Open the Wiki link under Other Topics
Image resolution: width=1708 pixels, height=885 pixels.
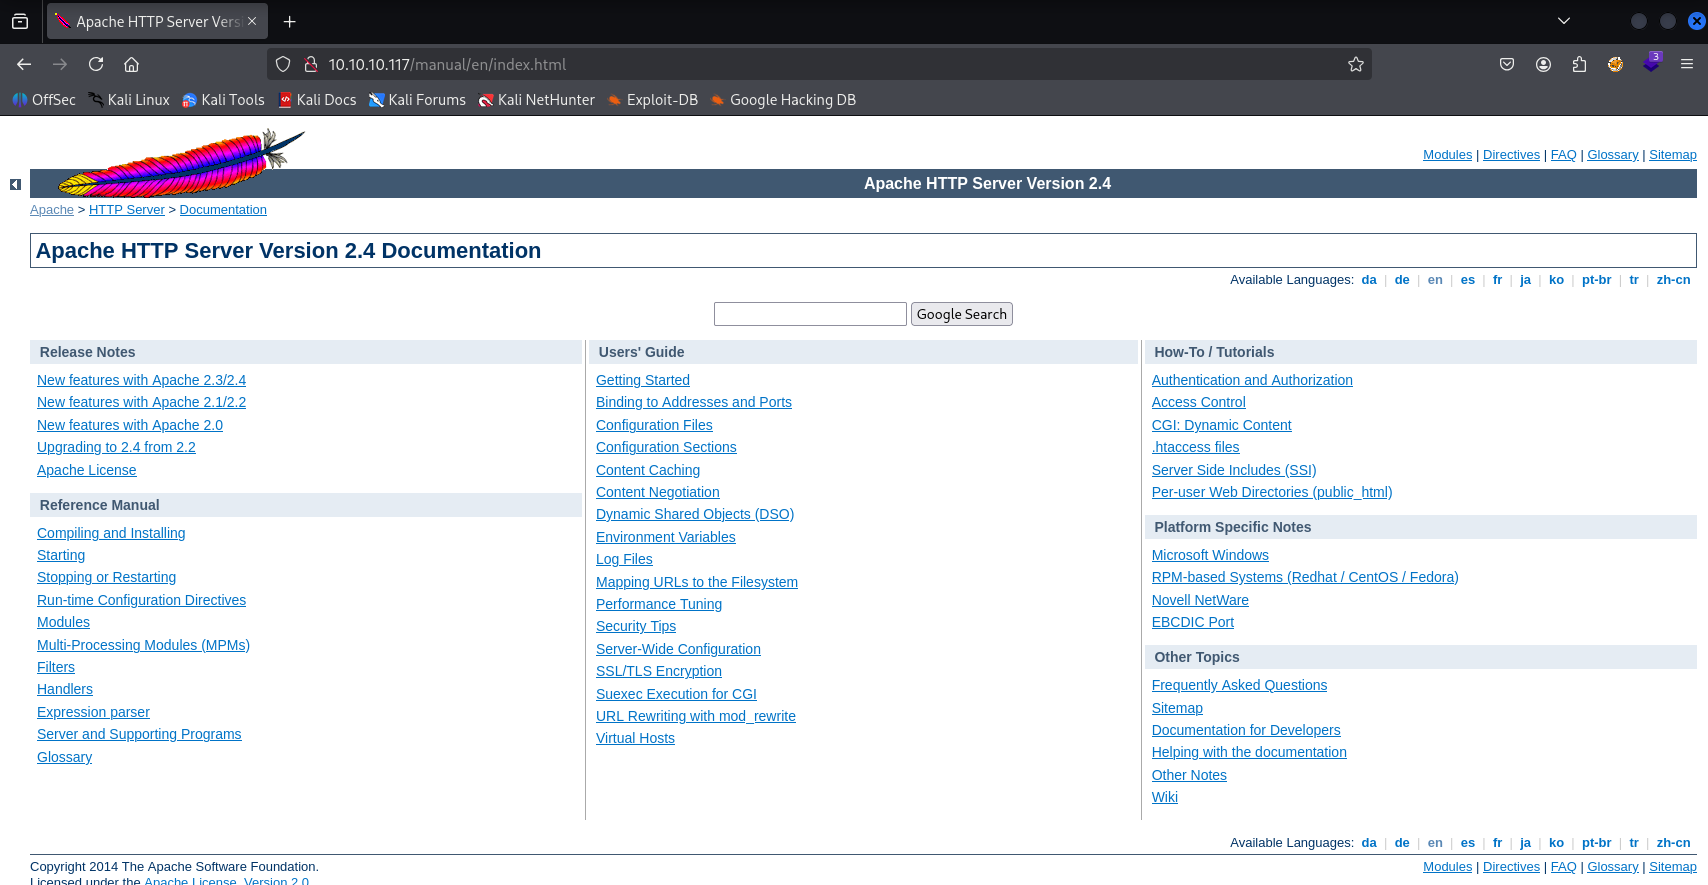click(1165, 797)
